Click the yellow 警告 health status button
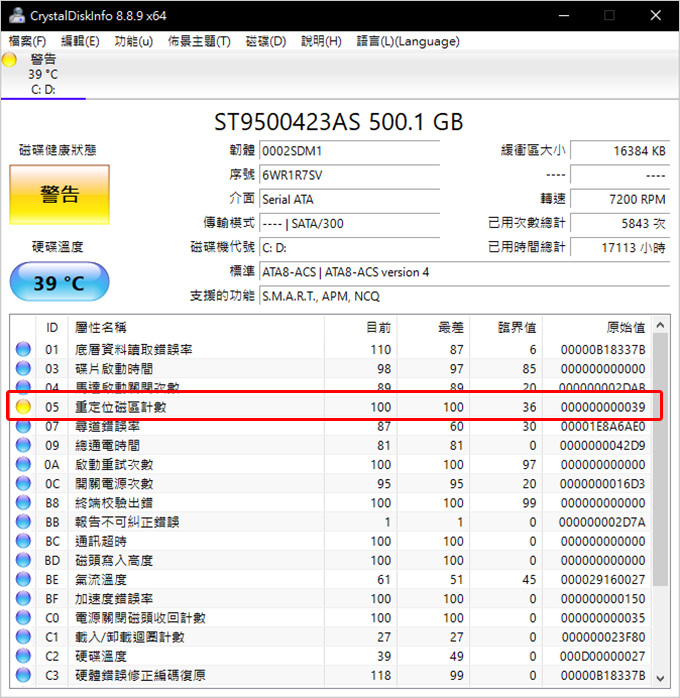The width and height of the screenshot is (680, 698). pyautogui.click(x=60, y=195)
